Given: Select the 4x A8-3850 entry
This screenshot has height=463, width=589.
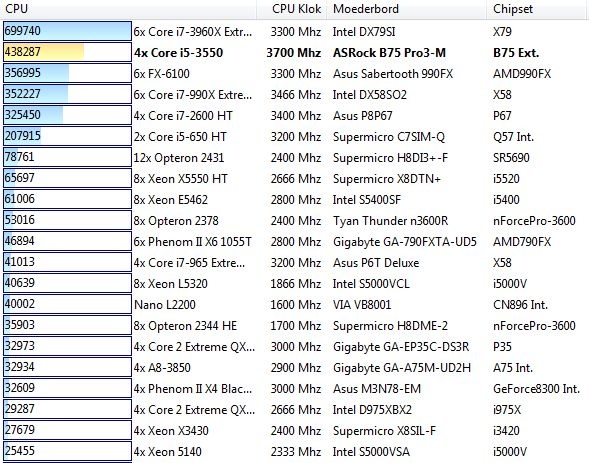Looking at the screenshot, I should pyautogui.click(x=162, y=368).
